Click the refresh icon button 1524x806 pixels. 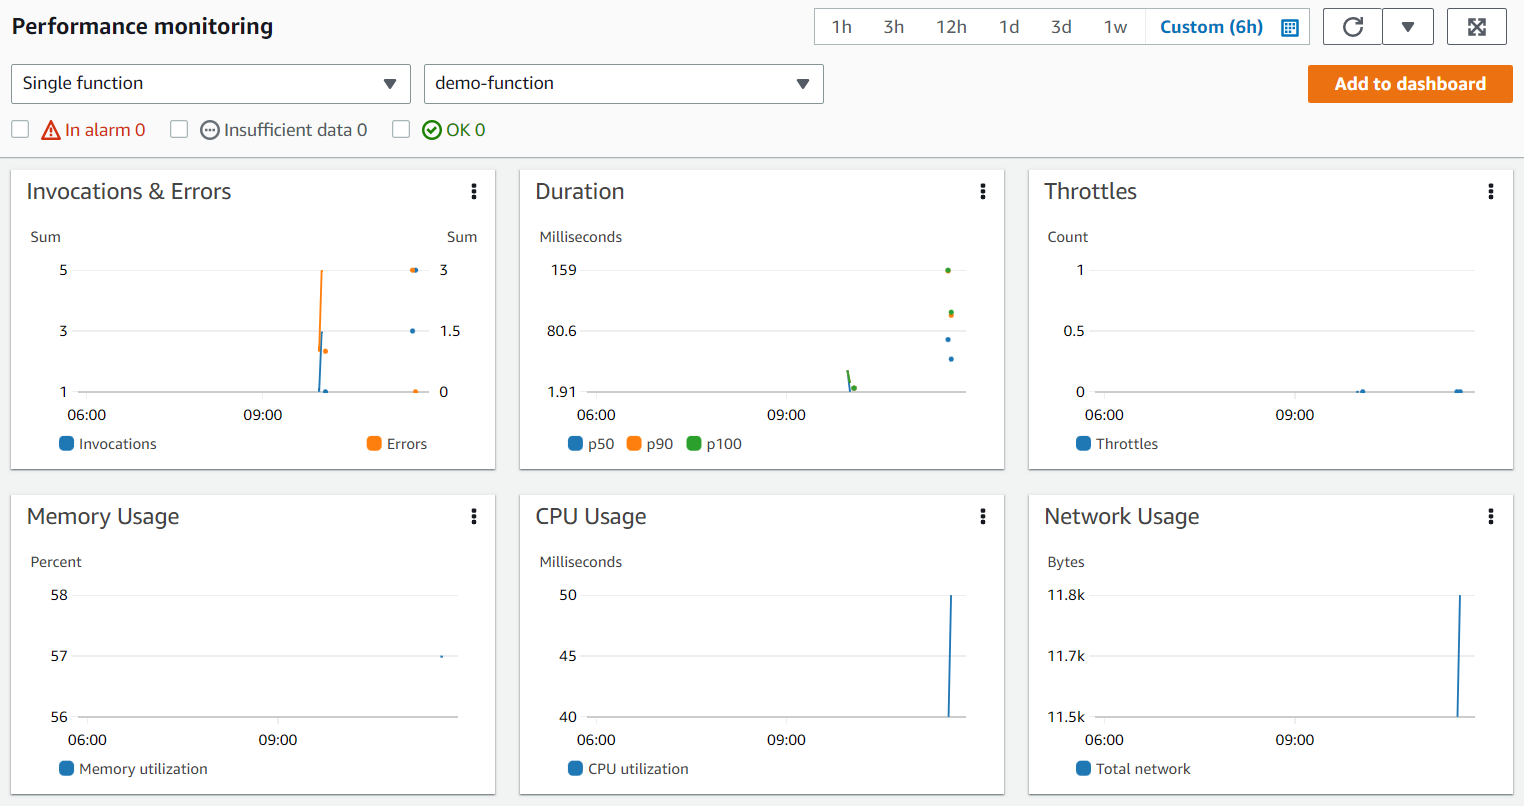click(1353, 27)
